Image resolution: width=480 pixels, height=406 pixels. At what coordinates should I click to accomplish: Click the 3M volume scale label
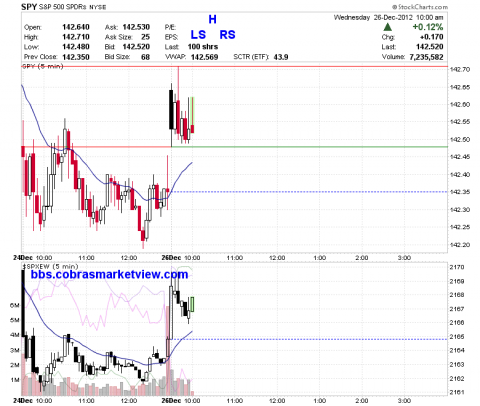(15, 350)
